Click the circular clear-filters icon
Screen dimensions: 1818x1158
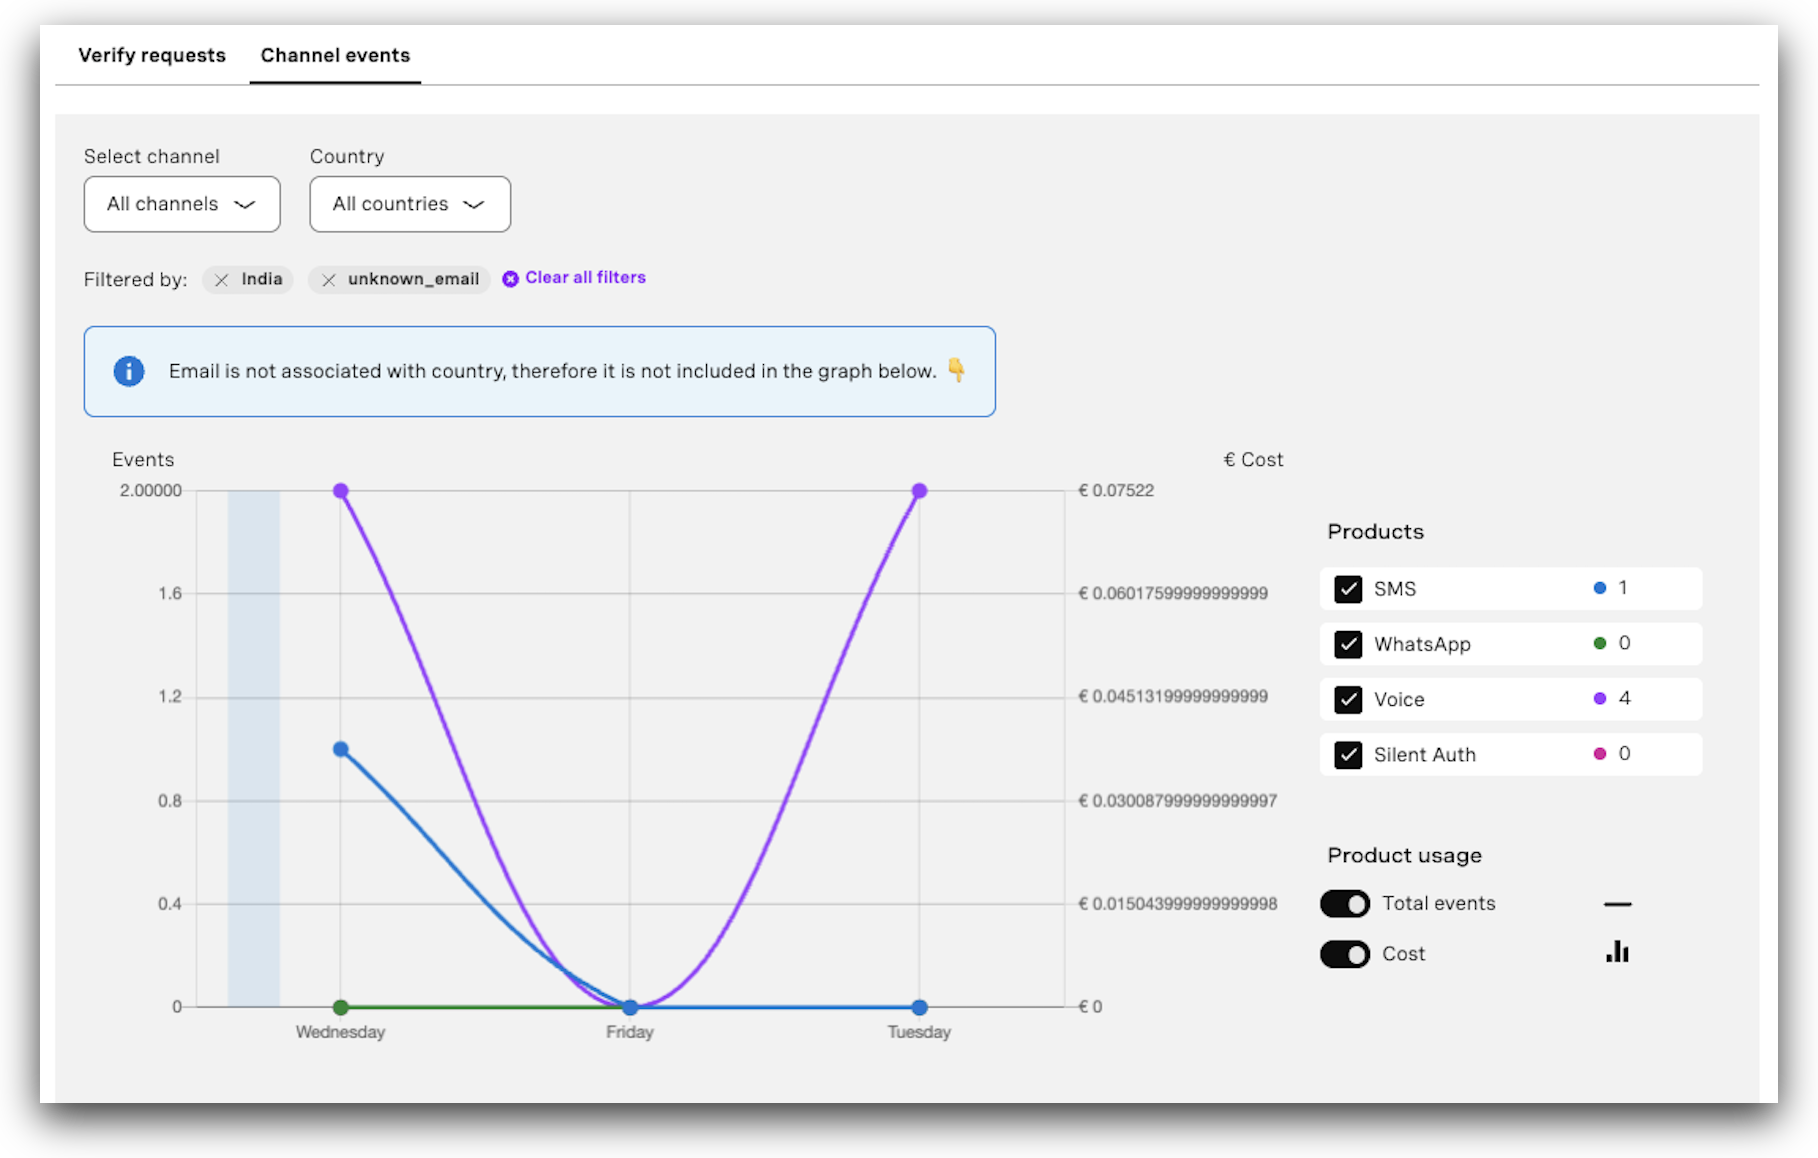[510, 278]
